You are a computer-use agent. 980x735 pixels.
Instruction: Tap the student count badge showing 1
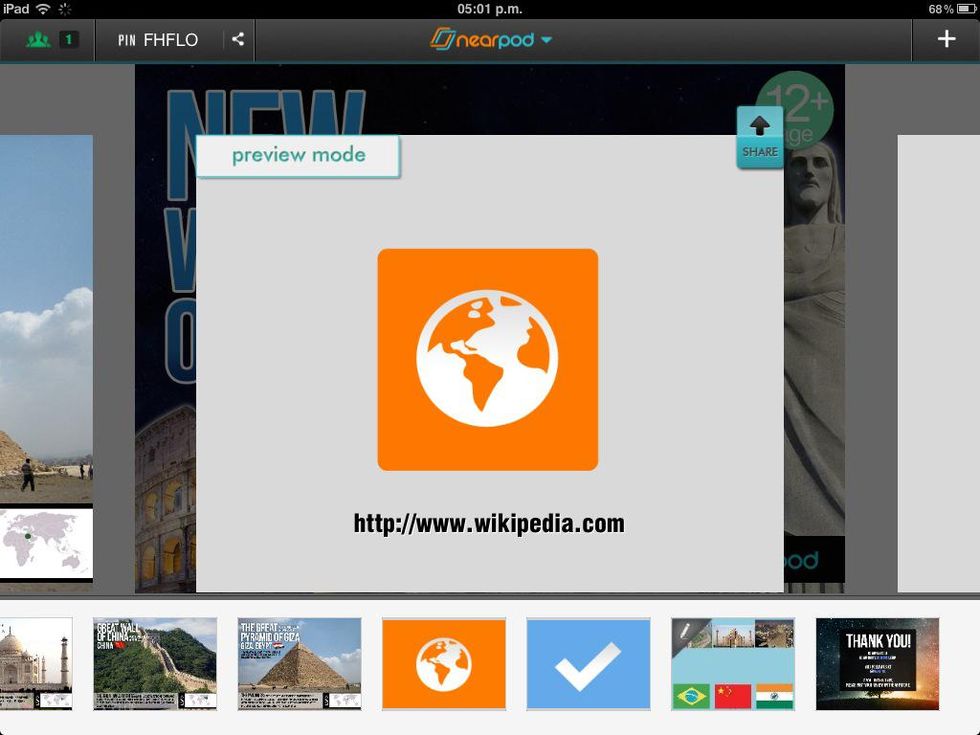point(69,39)
